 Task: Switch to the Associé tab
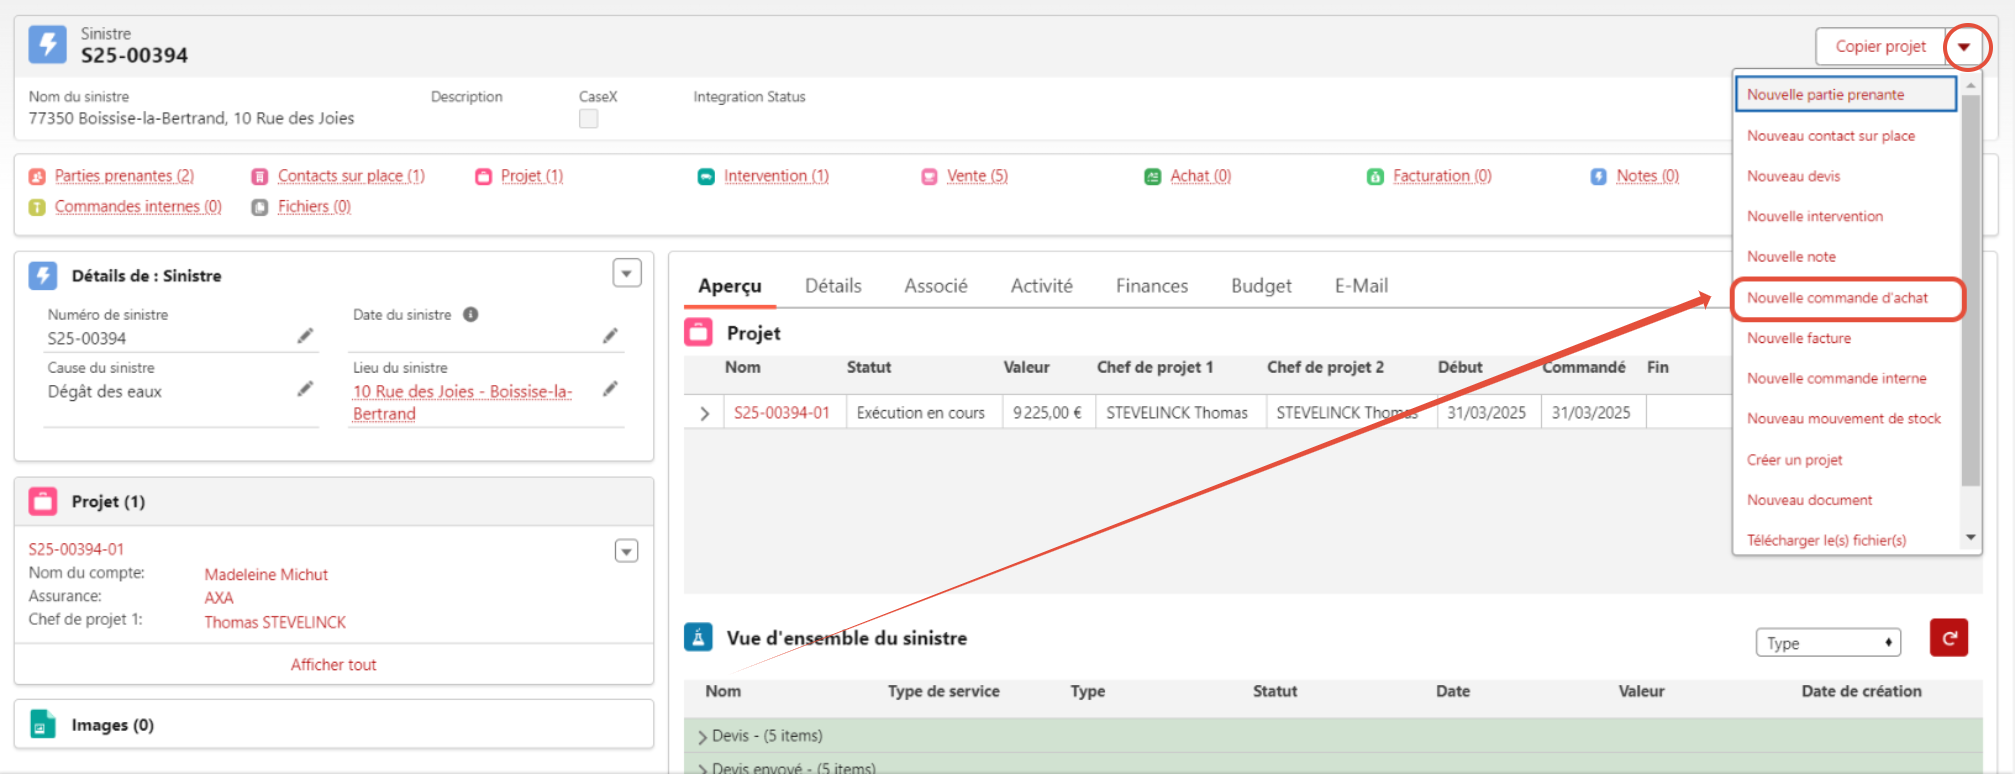tap(936, 286)
